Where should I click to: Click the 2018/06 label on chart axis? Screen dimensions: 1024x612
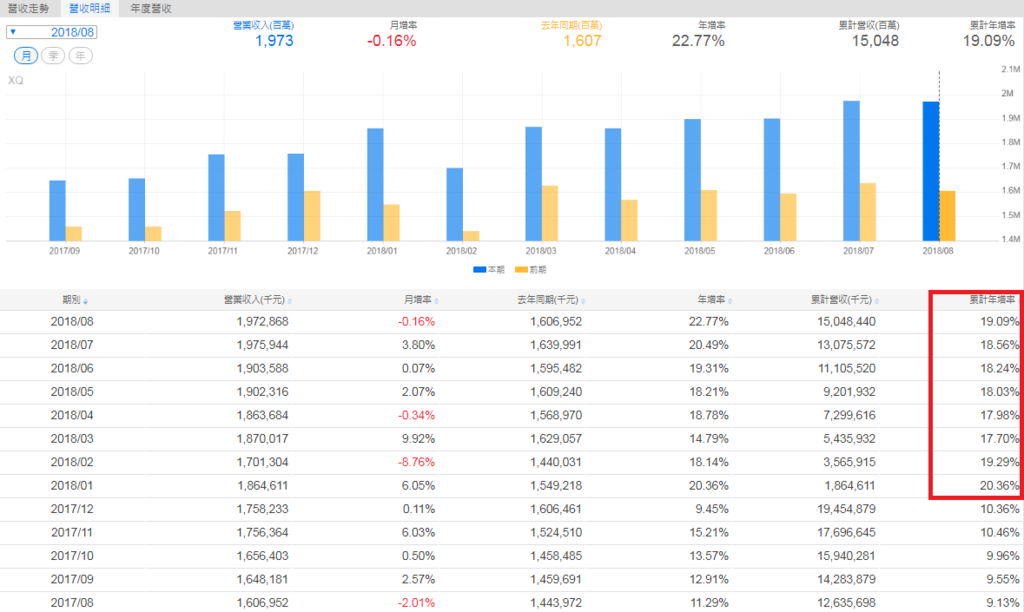pos(779,251)
